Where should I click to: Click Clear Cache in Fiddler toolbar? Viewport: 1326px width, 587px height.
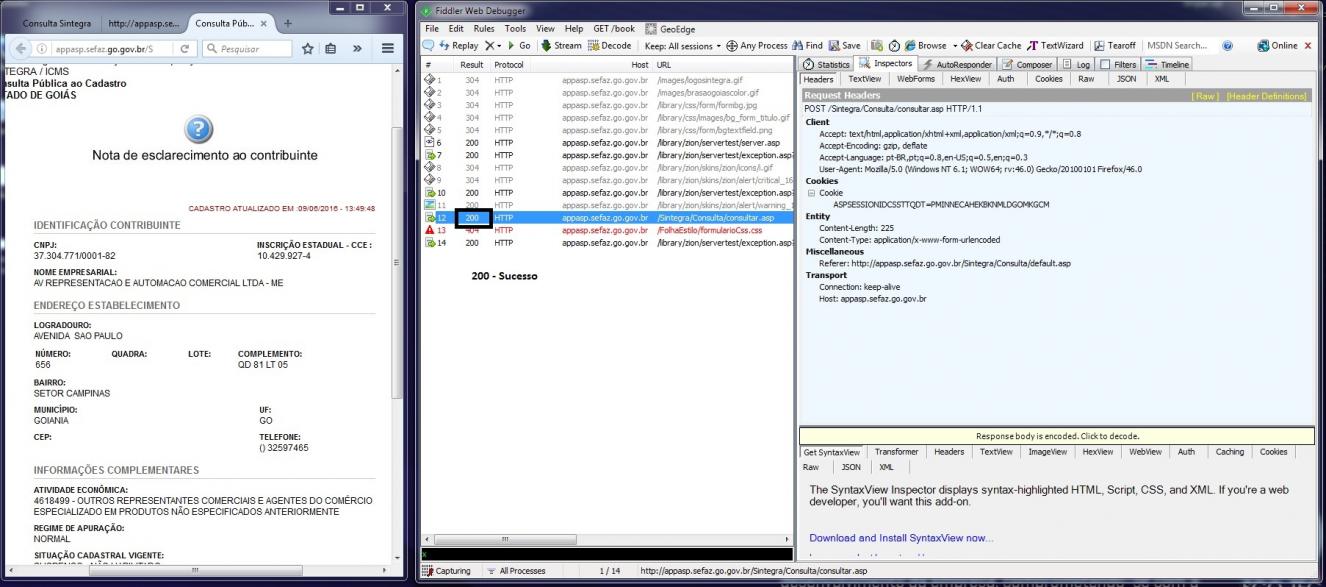991,45
